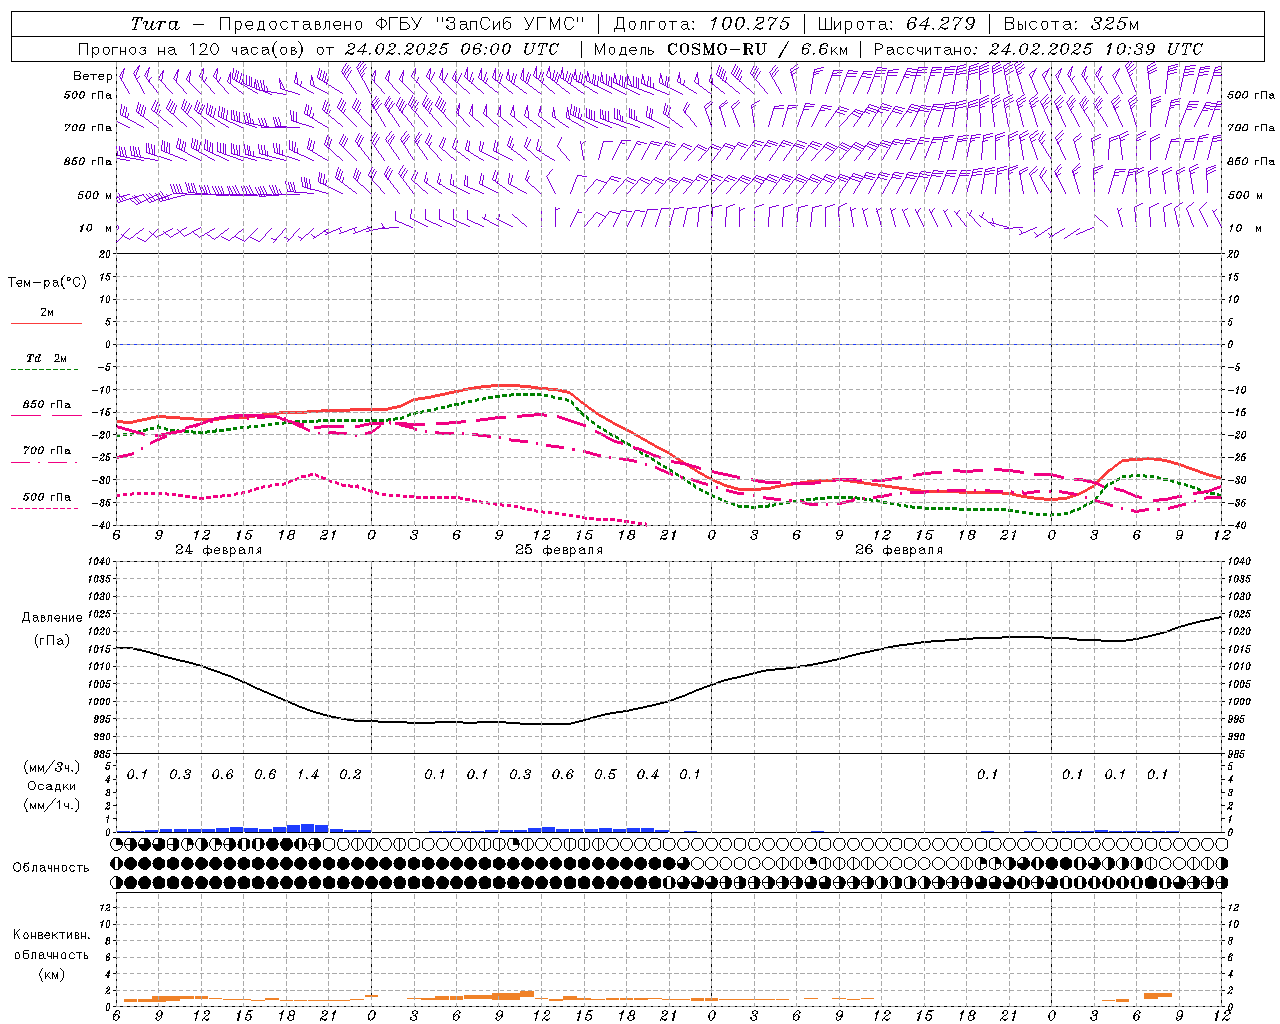Click the "Долгота: 100.275" header field
This screenshot has width=1280, height=1024.
701,24
